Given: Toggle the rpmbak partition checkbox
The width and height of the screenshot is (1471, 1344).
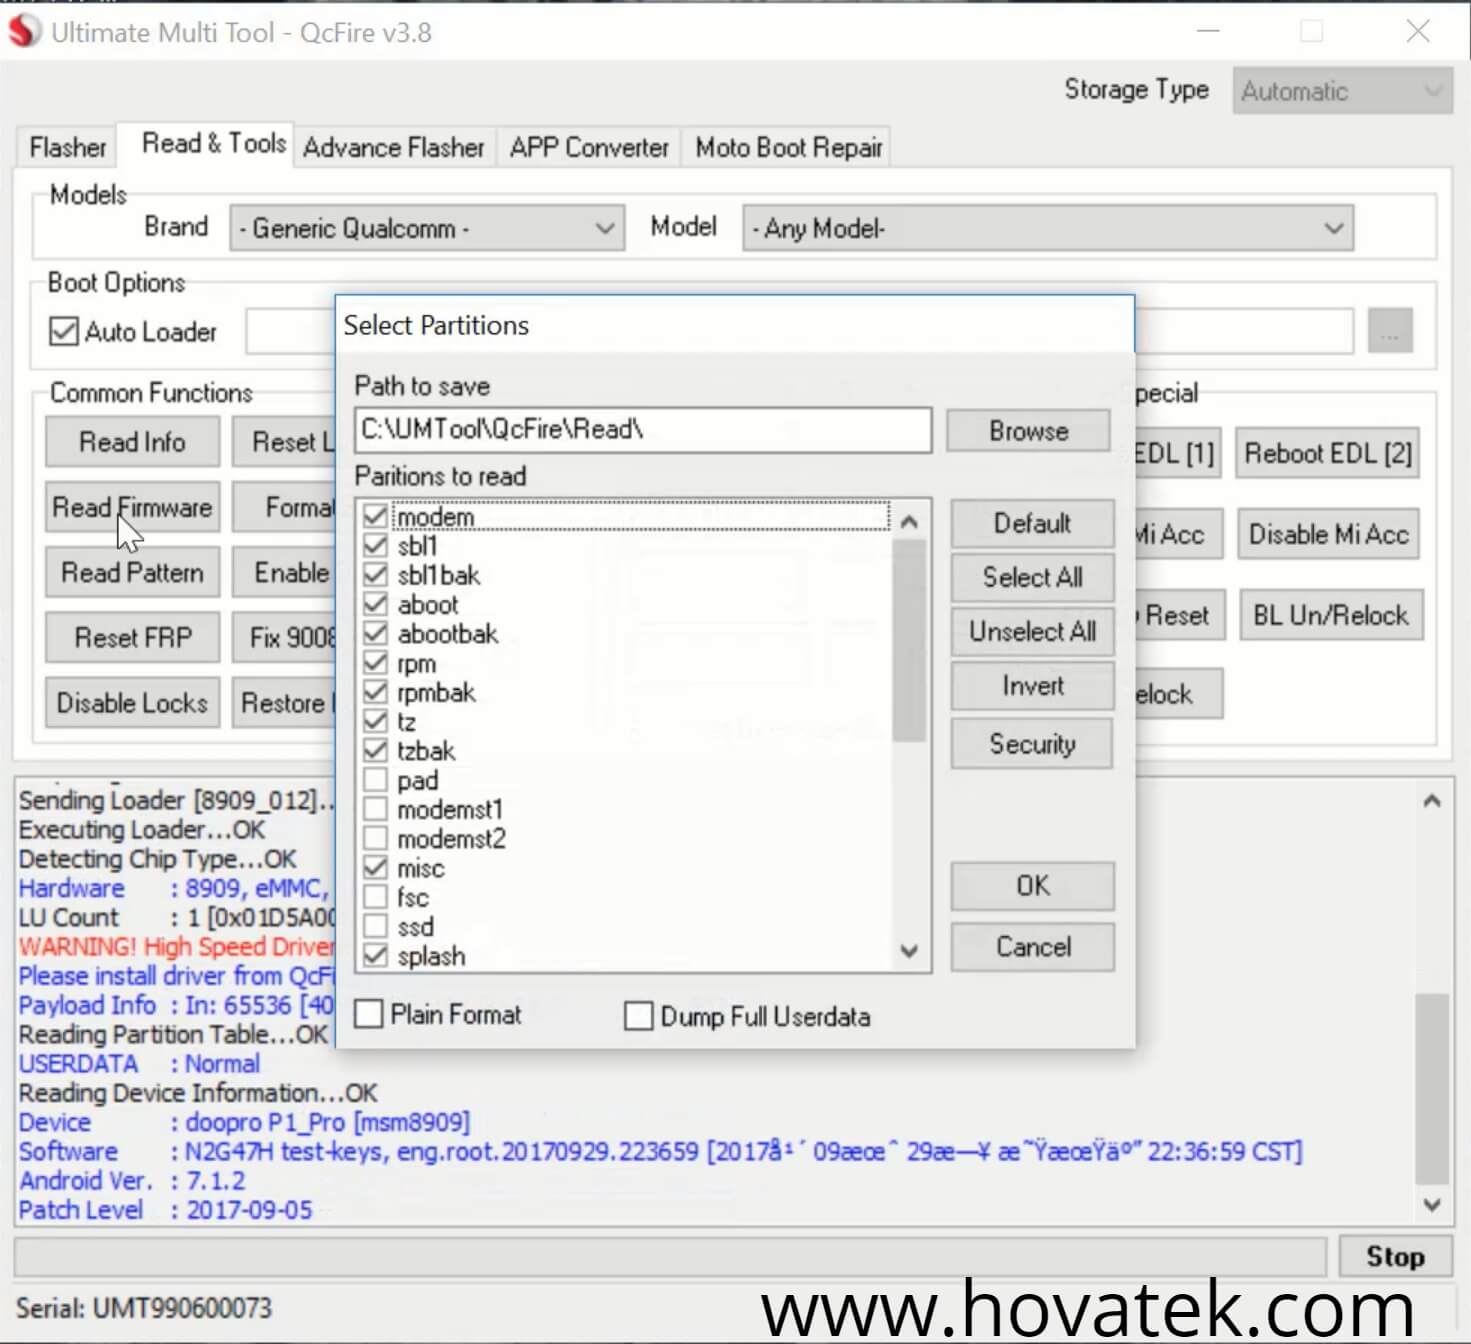Looking at the screenshot, I should (375, 692).
